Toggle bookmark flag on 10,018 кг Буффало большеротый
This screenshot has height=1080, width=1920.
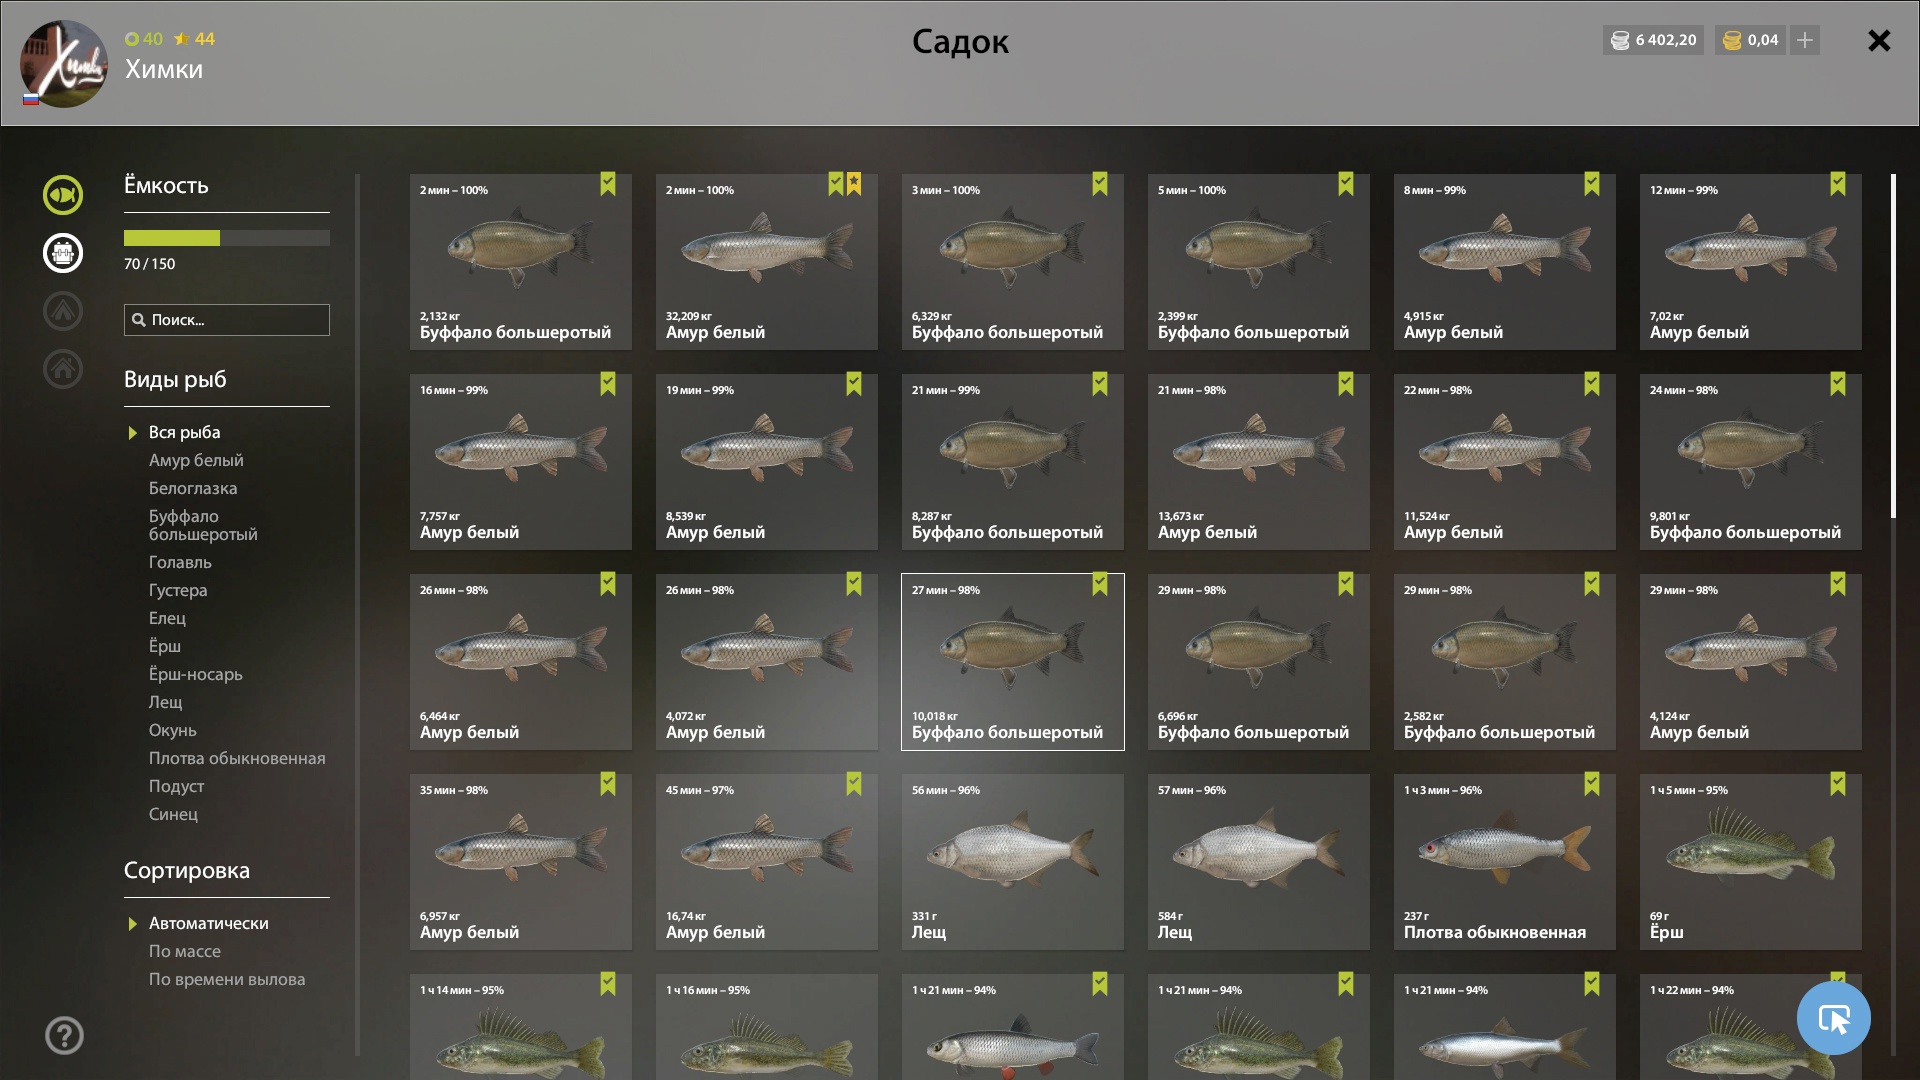coord(1100,584)
